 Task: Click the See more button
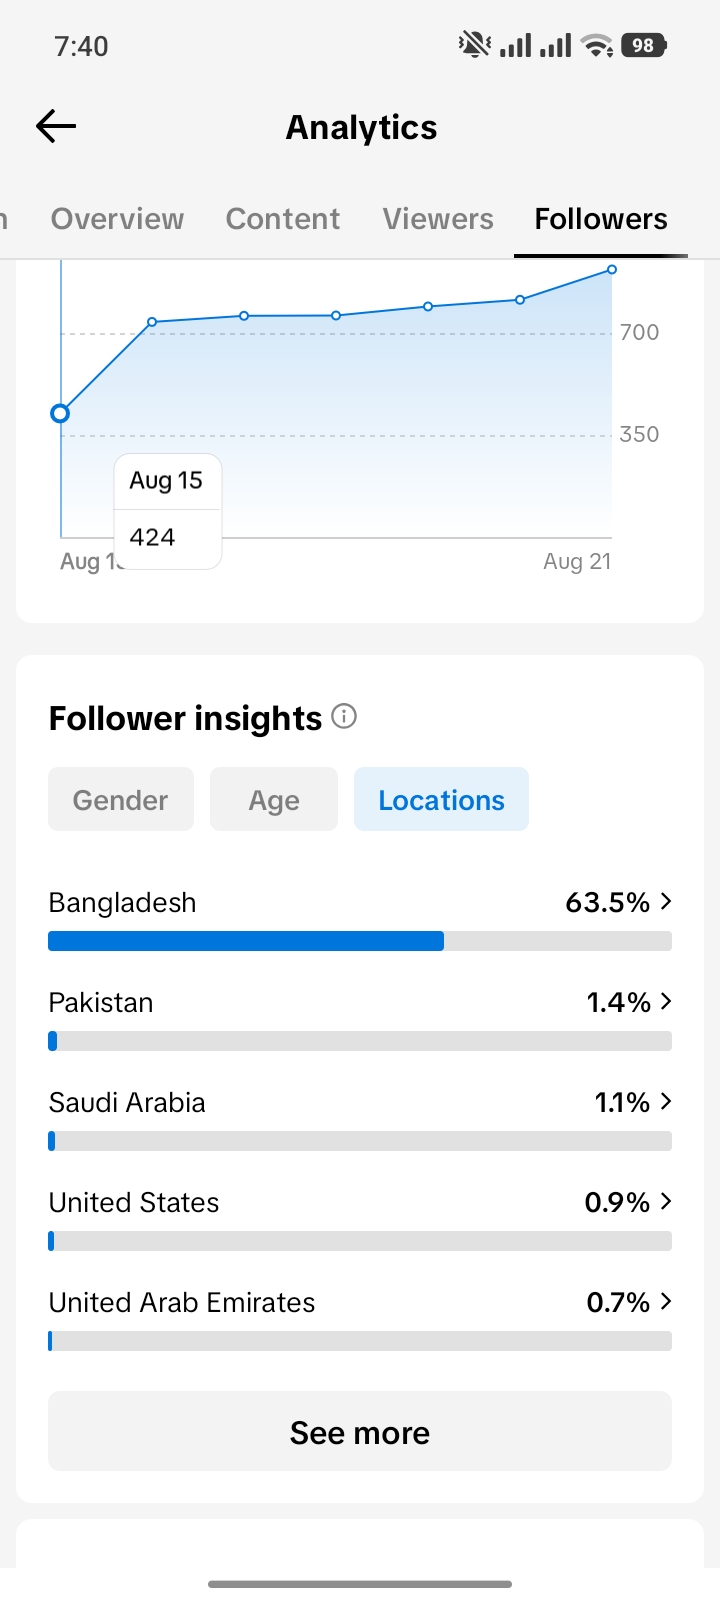tap(360, 1431)
